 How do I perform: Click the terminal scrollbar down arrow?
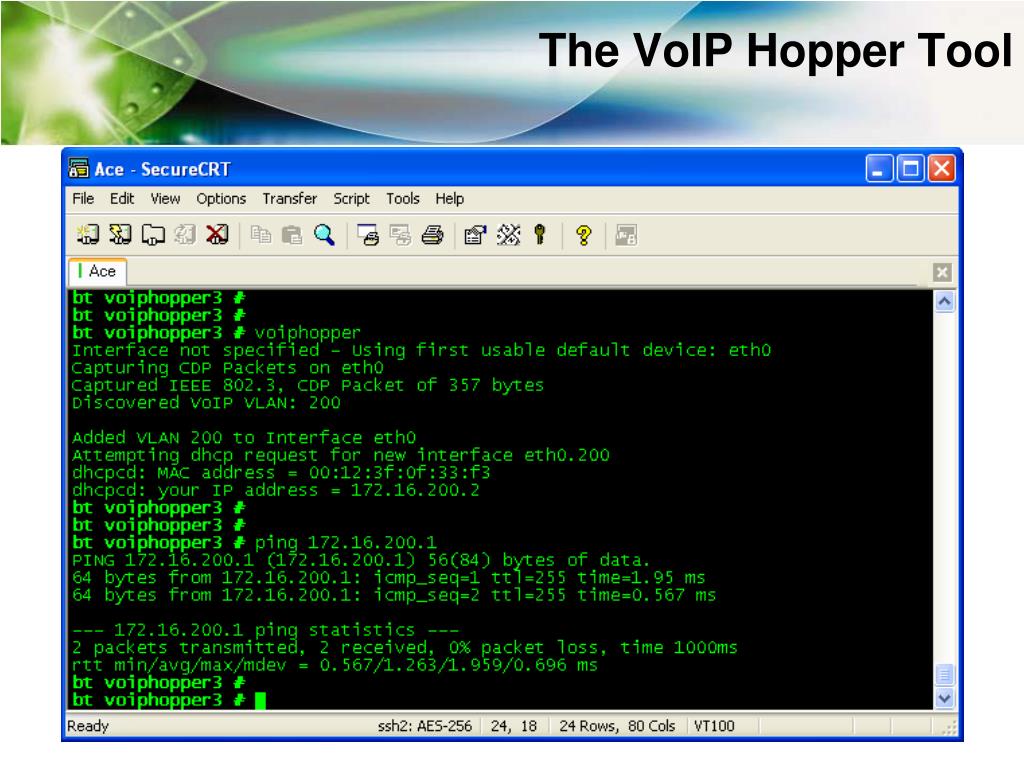point(944,698)
